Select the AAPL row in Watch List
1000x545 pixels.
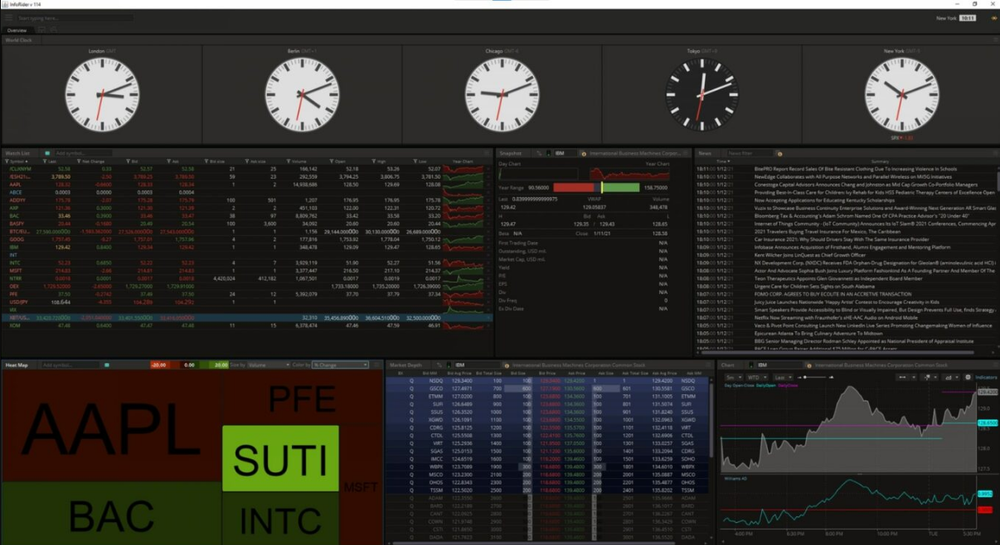click(246, 184)
